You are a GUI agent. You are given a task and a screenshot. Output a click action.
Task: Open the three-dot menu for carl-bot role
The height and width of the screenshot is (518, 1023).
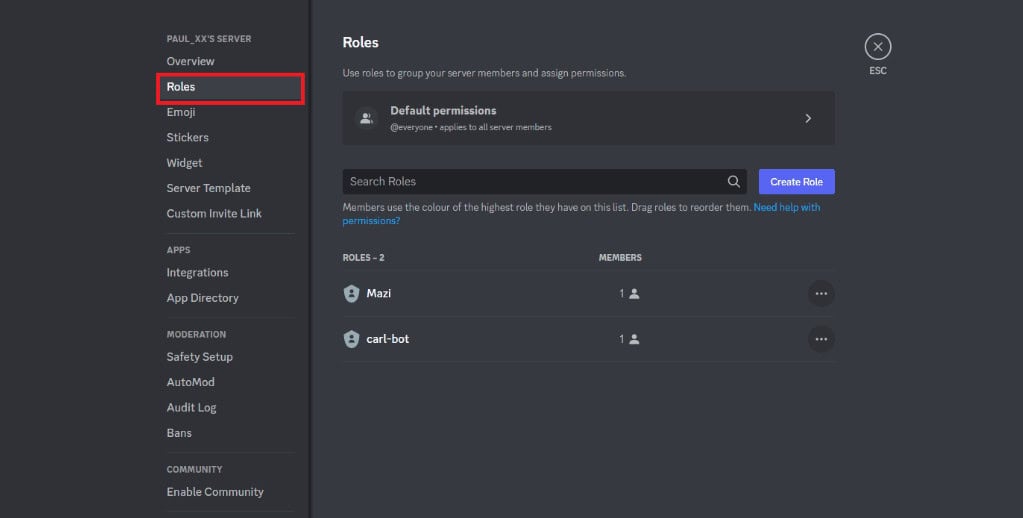pyautogui.click(x=821, y=339)
